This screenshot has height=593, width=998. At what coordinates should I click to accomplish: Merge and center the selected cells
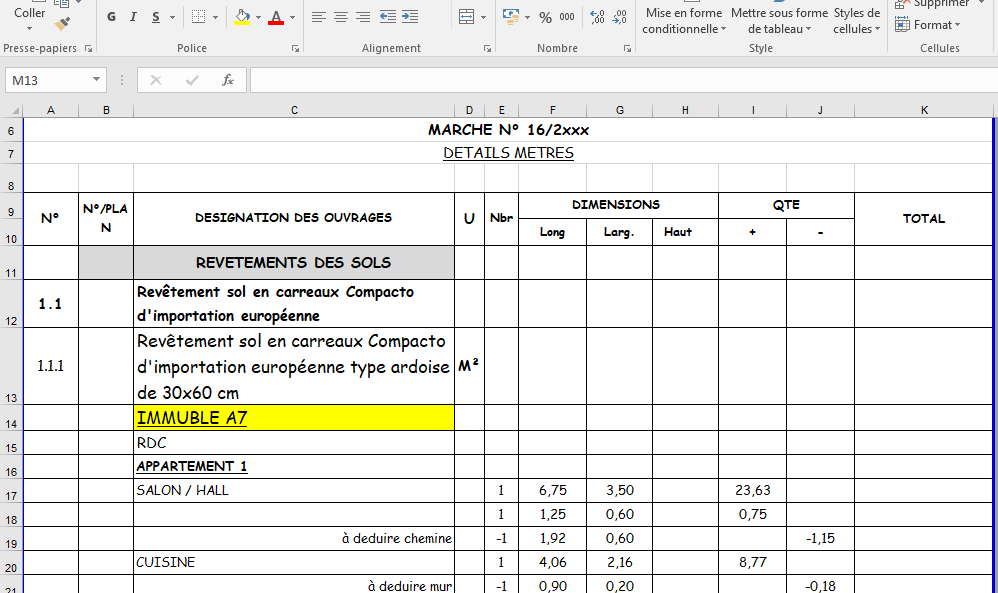click(x=466, y=17)
